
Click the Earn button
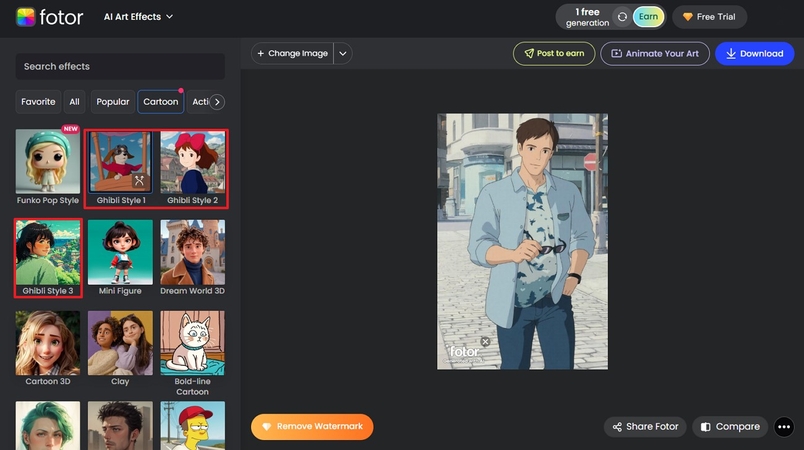[x=648, y=17]
